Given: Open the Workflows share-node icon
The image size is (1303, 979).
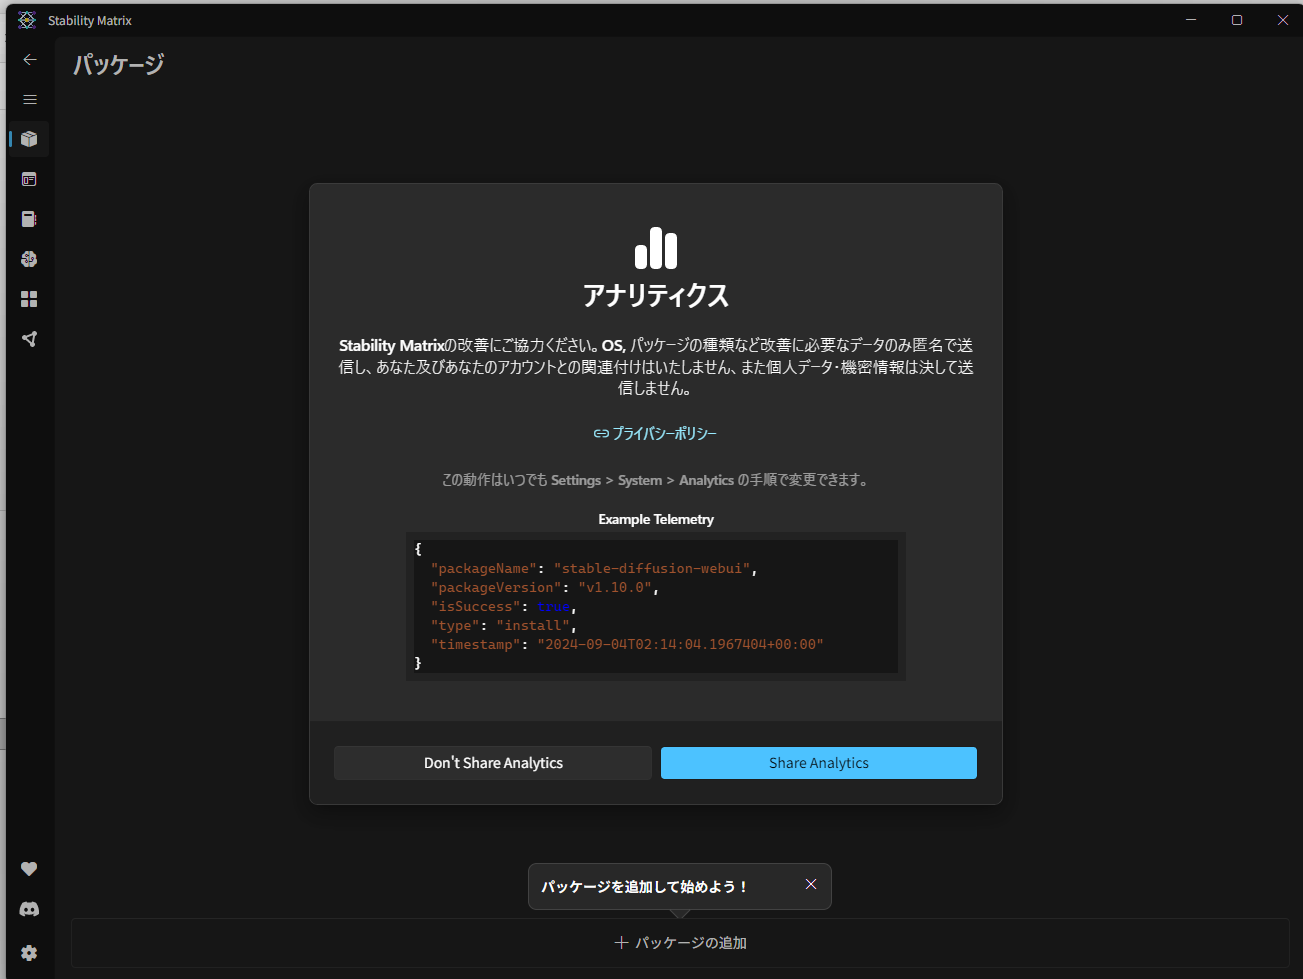Looking at the screenshot, I should [x=29, y=339].
